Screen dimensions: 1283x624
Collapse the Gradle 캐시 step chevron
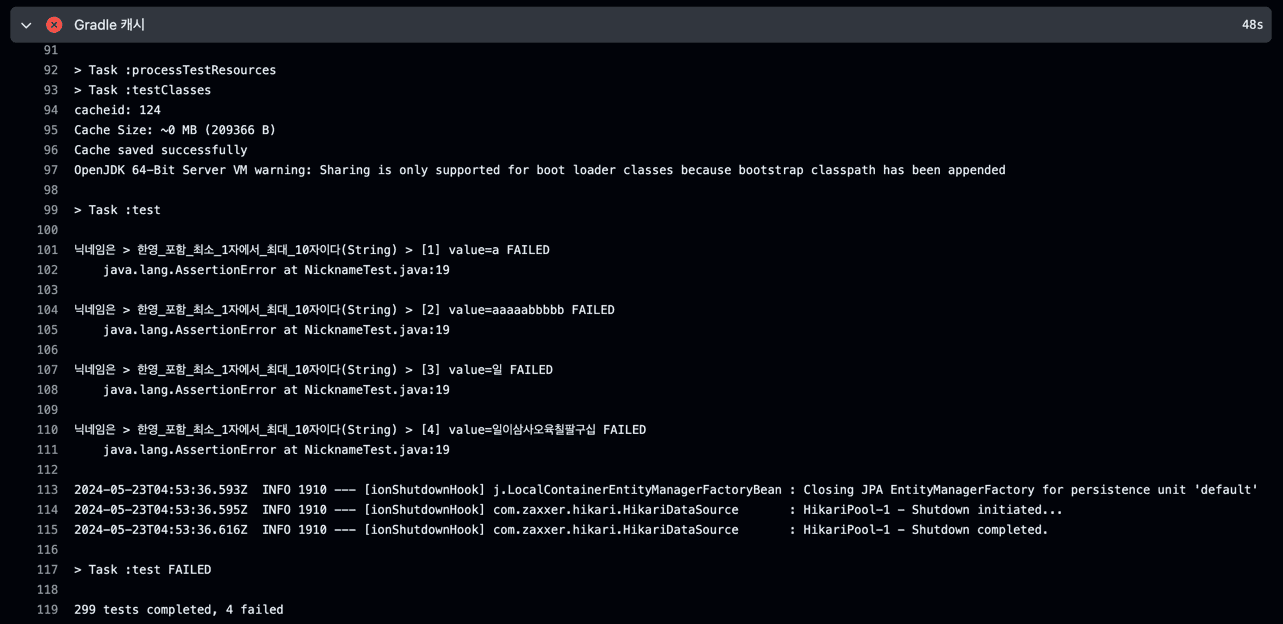pos(26,25)
